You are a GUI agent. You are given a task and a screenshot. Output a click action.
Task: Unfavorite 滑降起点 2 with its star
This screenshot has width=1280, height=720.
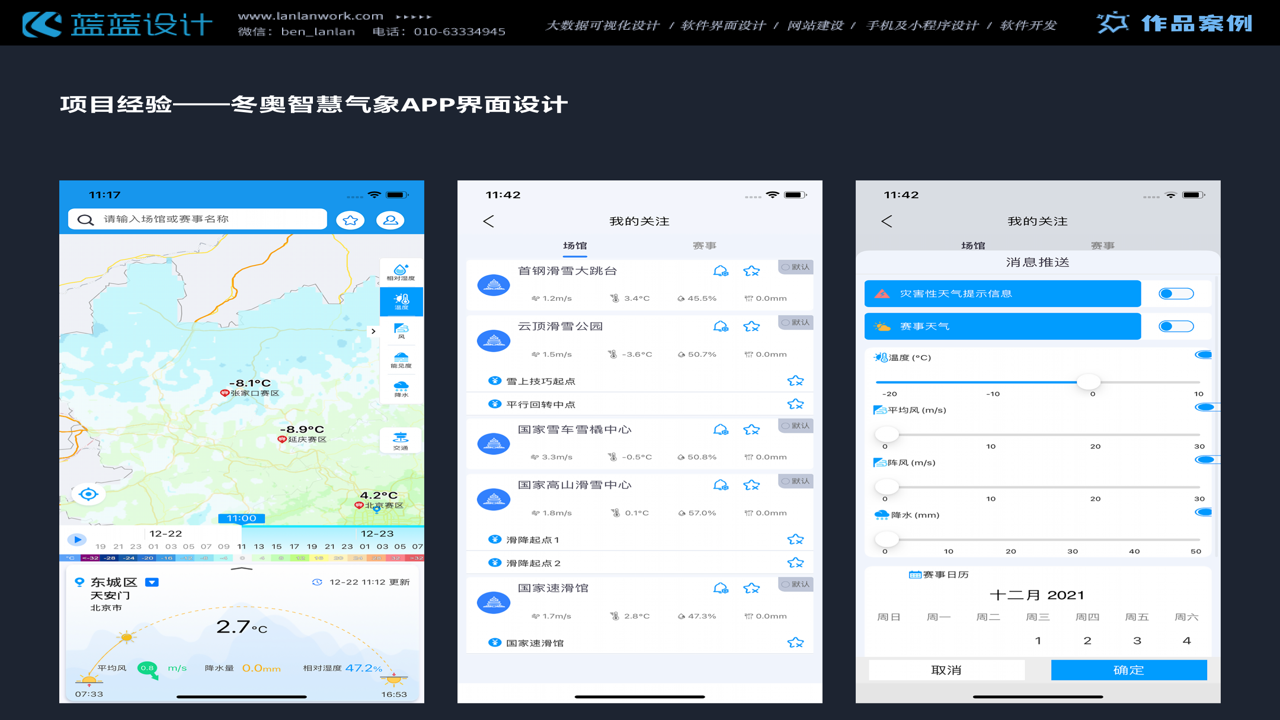pos(795,563)
